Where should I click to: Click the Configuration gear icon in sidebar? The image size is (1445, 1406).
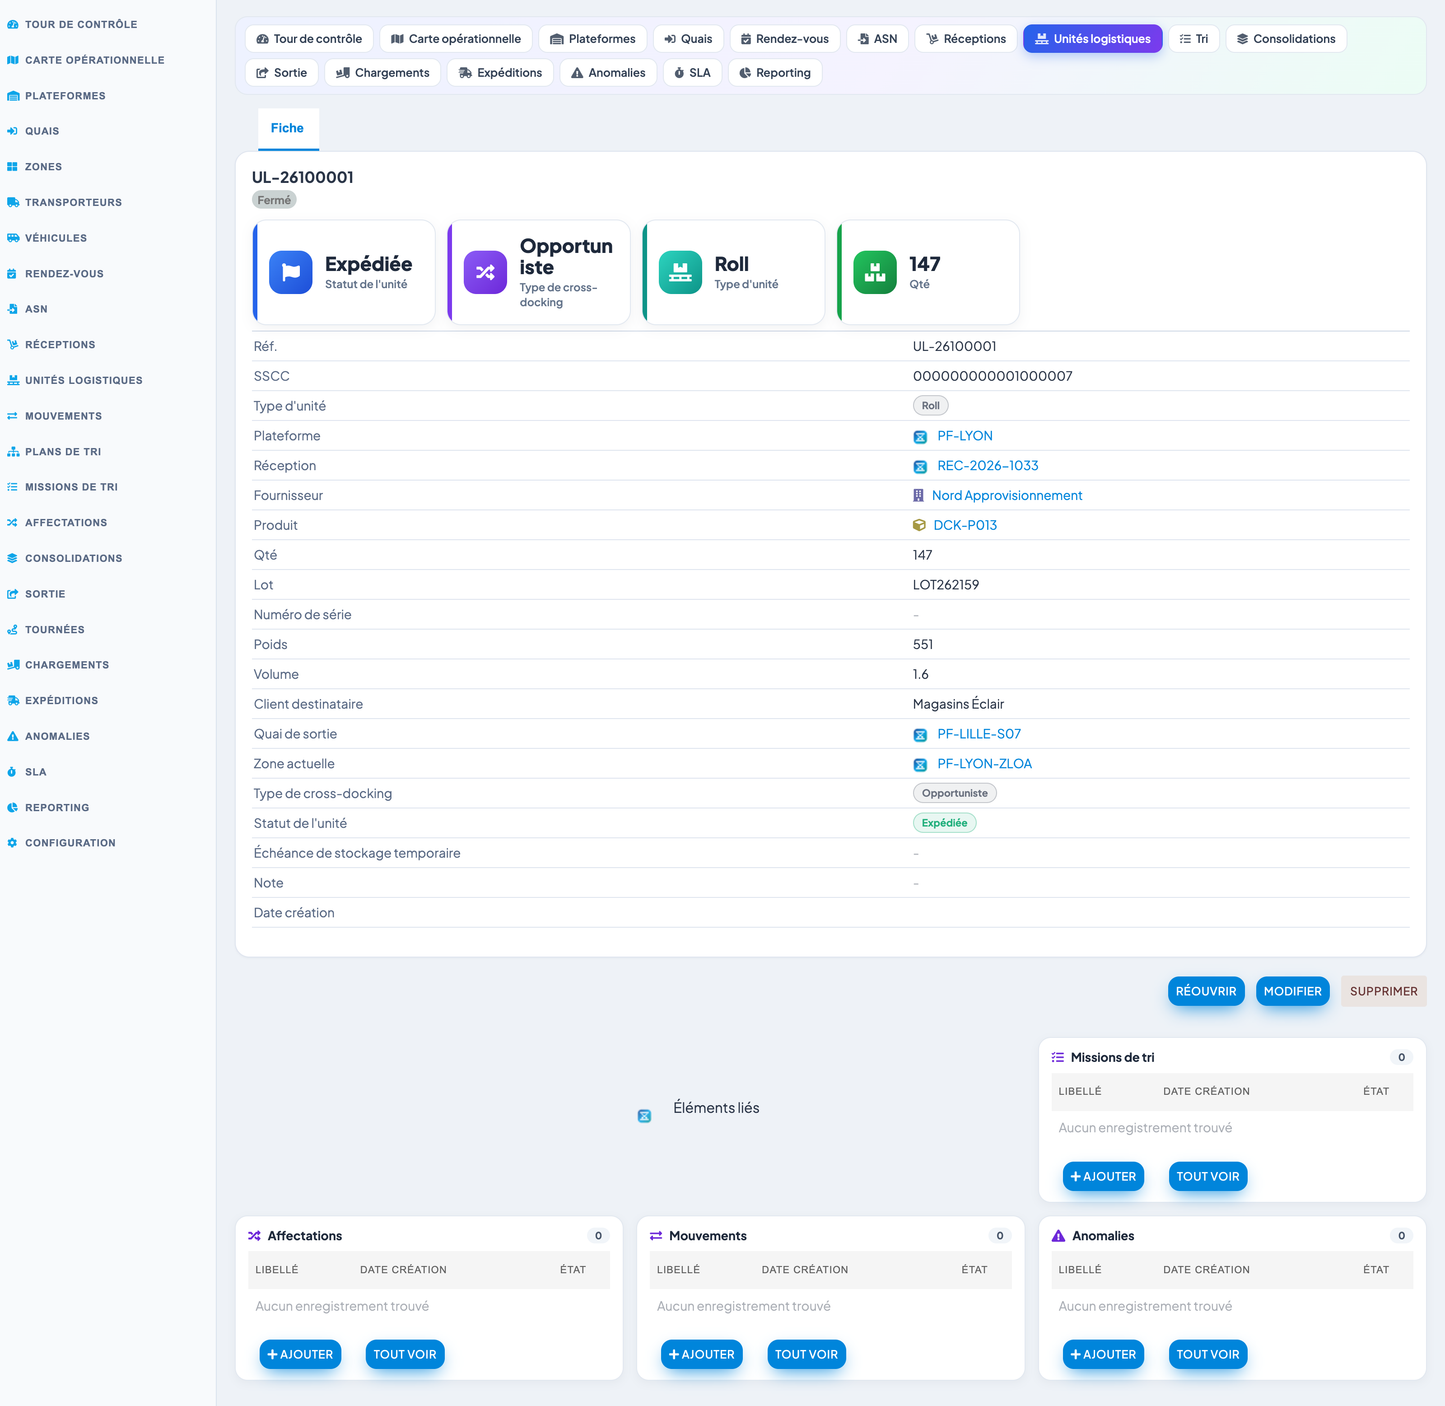click(13, 843)
